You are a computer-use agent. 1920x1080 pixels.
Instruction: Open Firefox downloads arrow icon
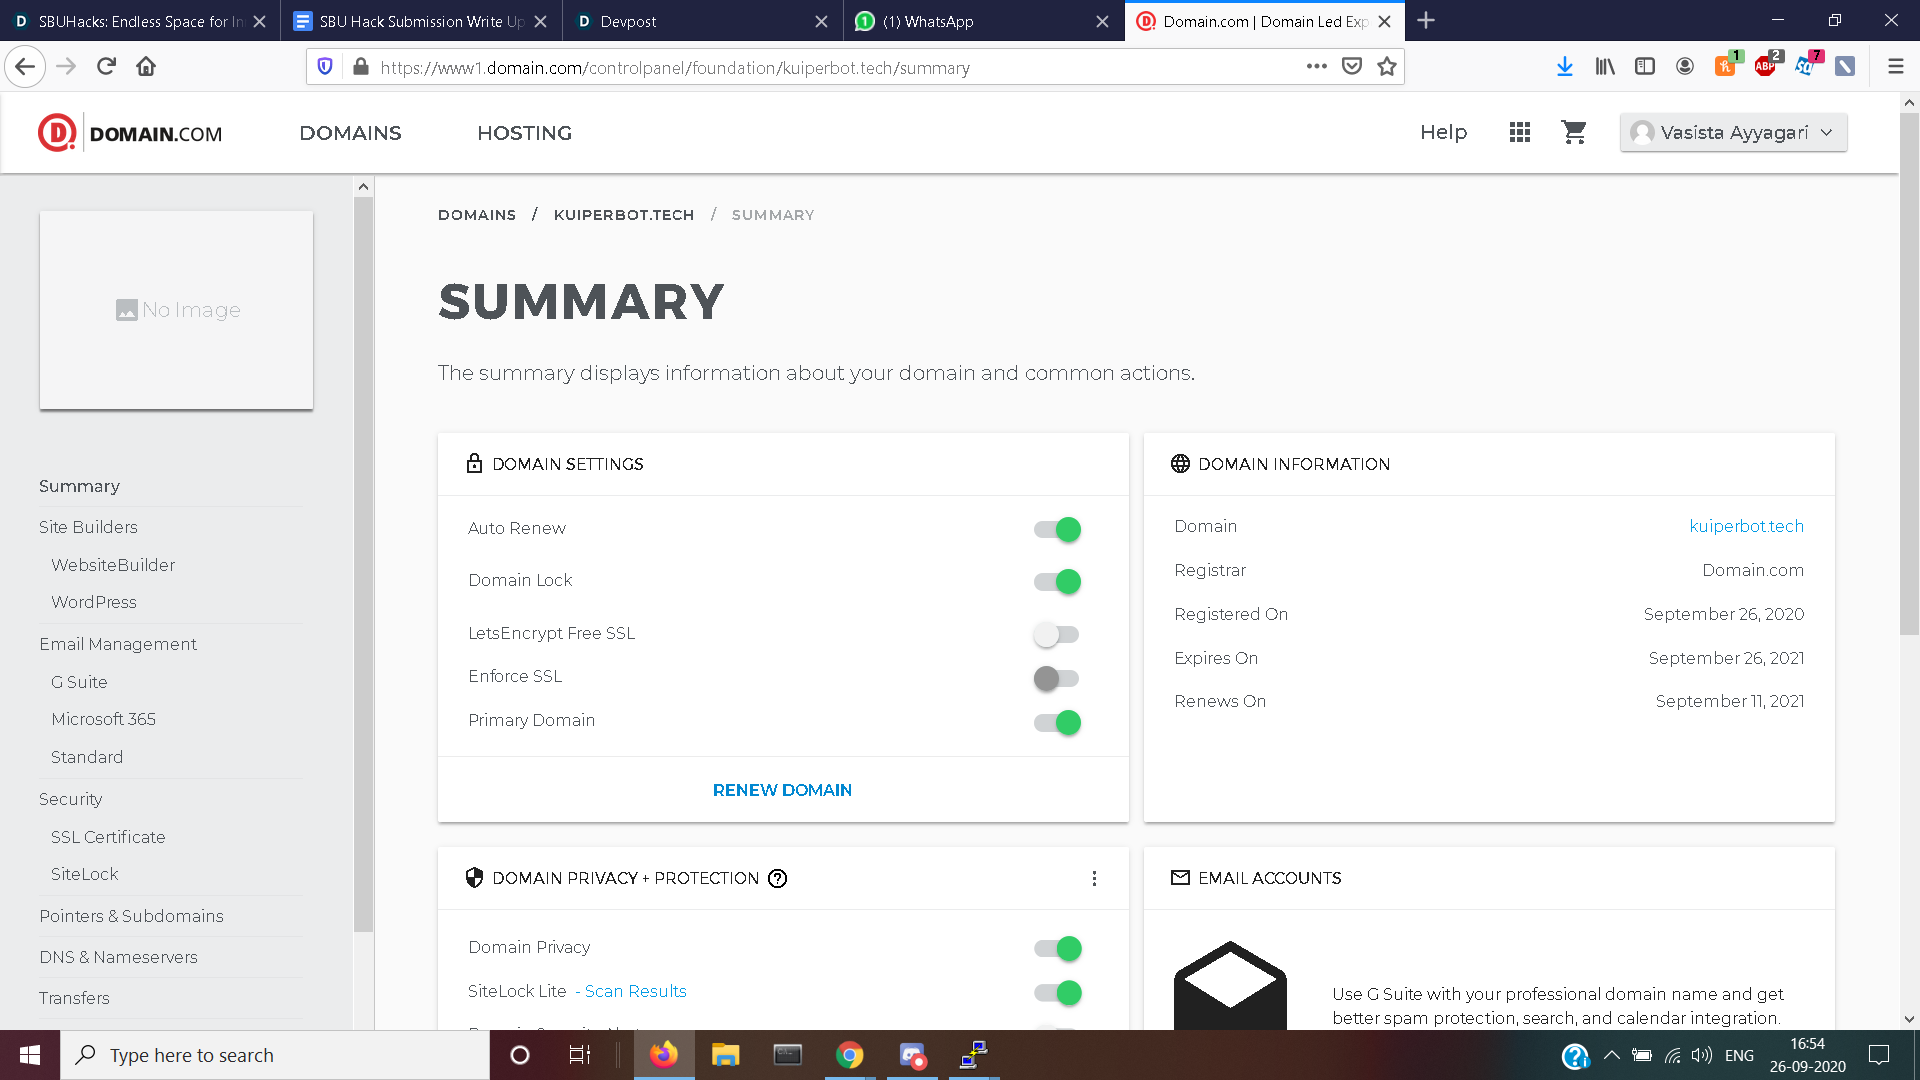1564,67
